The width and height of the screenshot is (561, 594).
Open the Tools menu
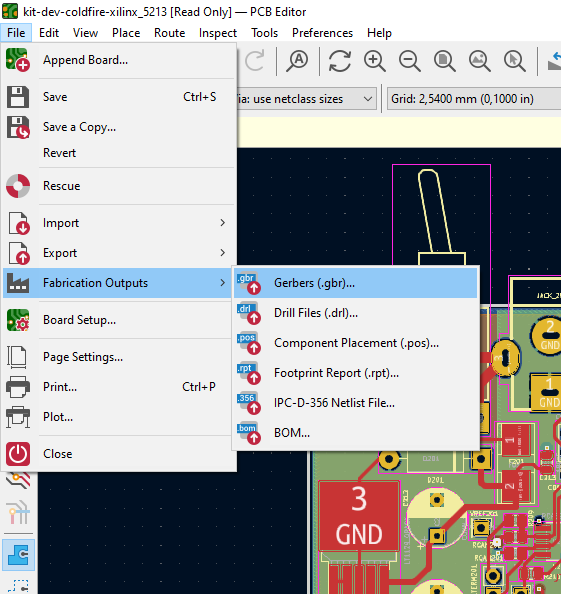264,33
